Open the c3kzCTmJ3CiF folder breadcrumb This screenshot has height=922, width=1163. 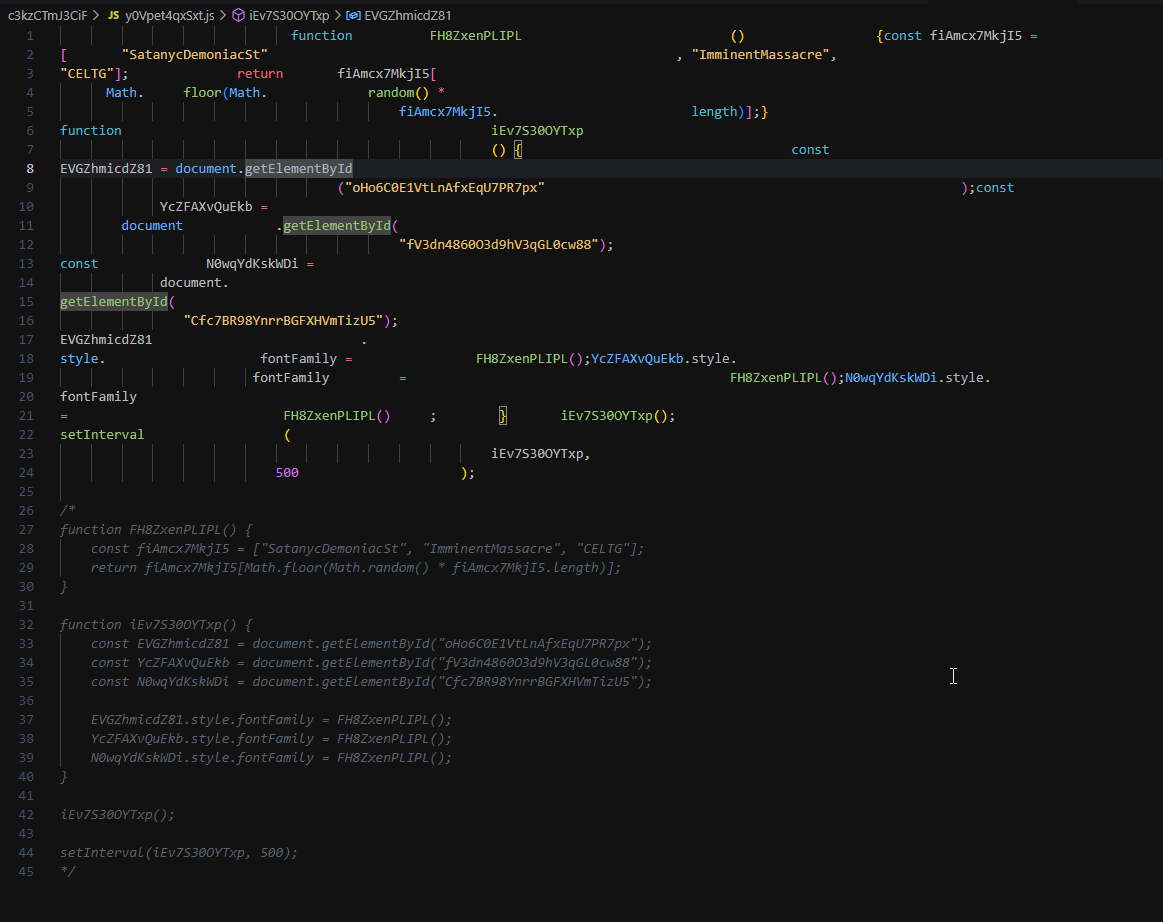coord(47,15)
